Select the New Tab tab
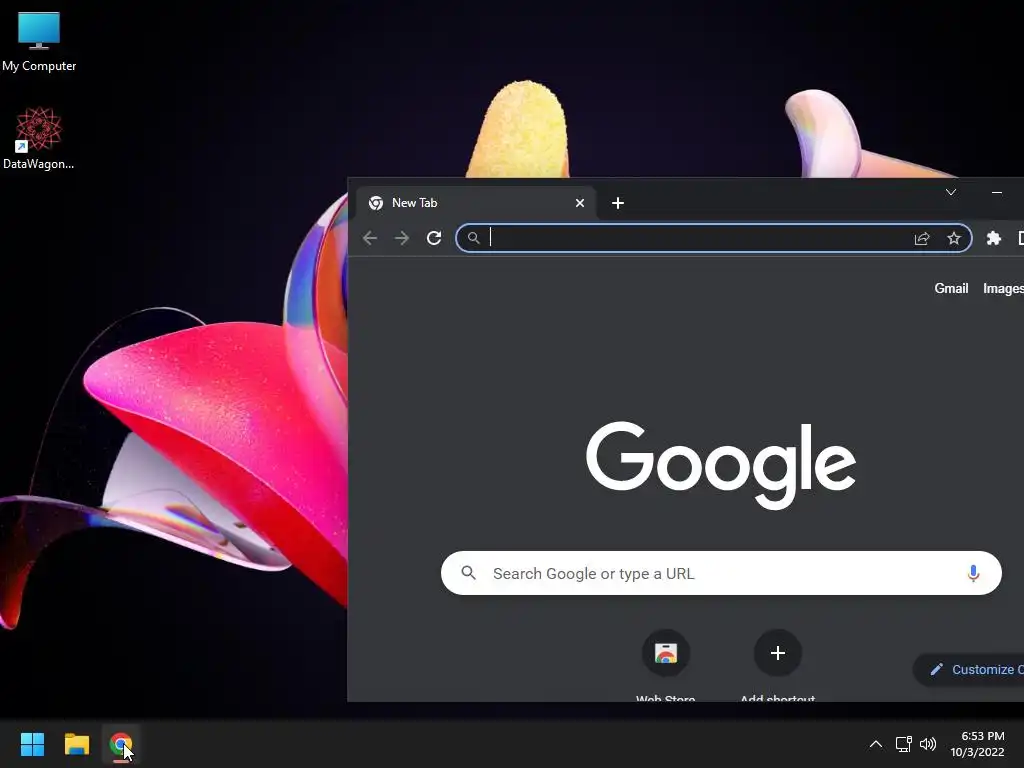 pos(476,203)
